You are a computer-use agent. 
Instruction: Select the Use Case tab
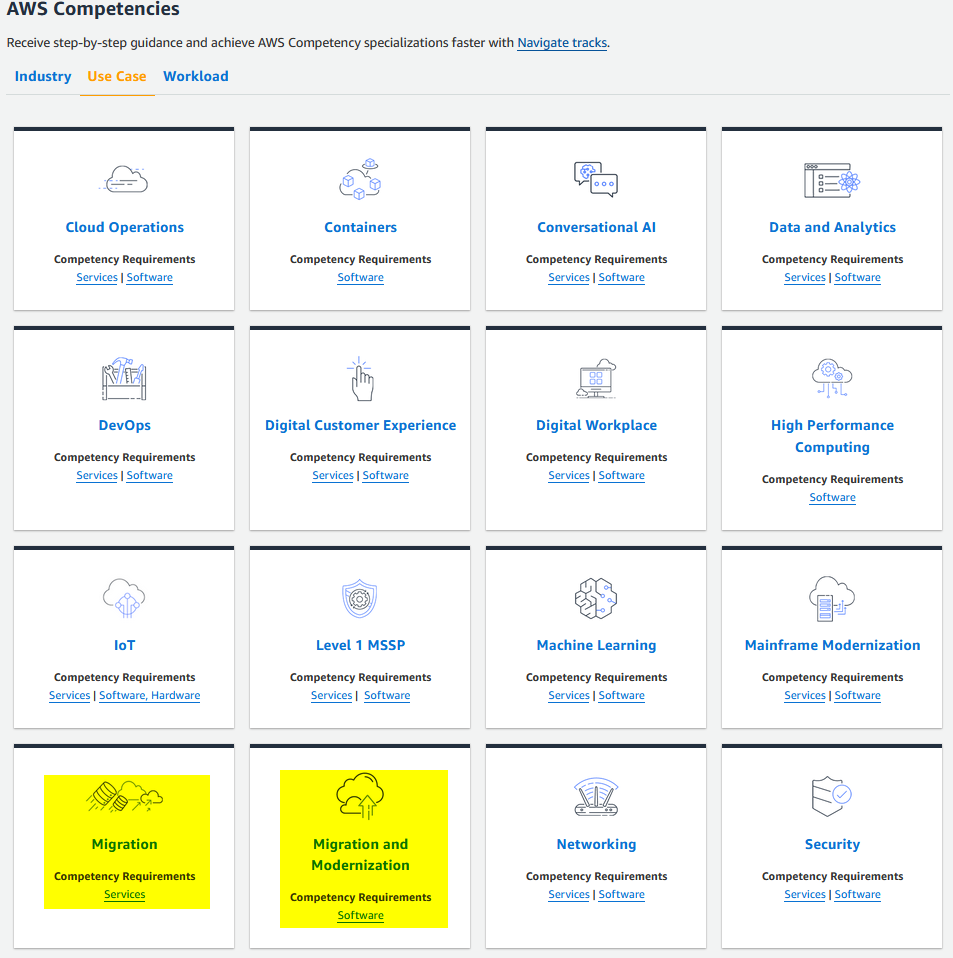(x=117, y=76)
